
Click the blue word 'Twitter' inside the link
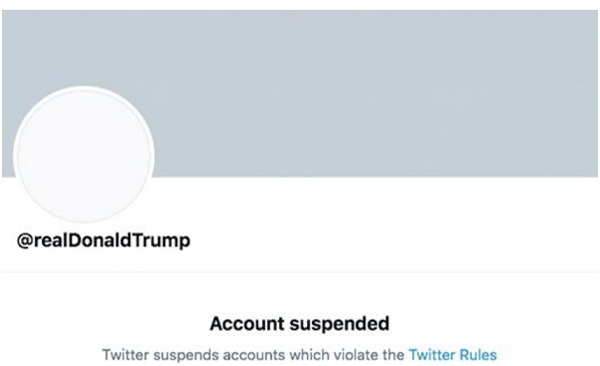[x=432, y=355]
